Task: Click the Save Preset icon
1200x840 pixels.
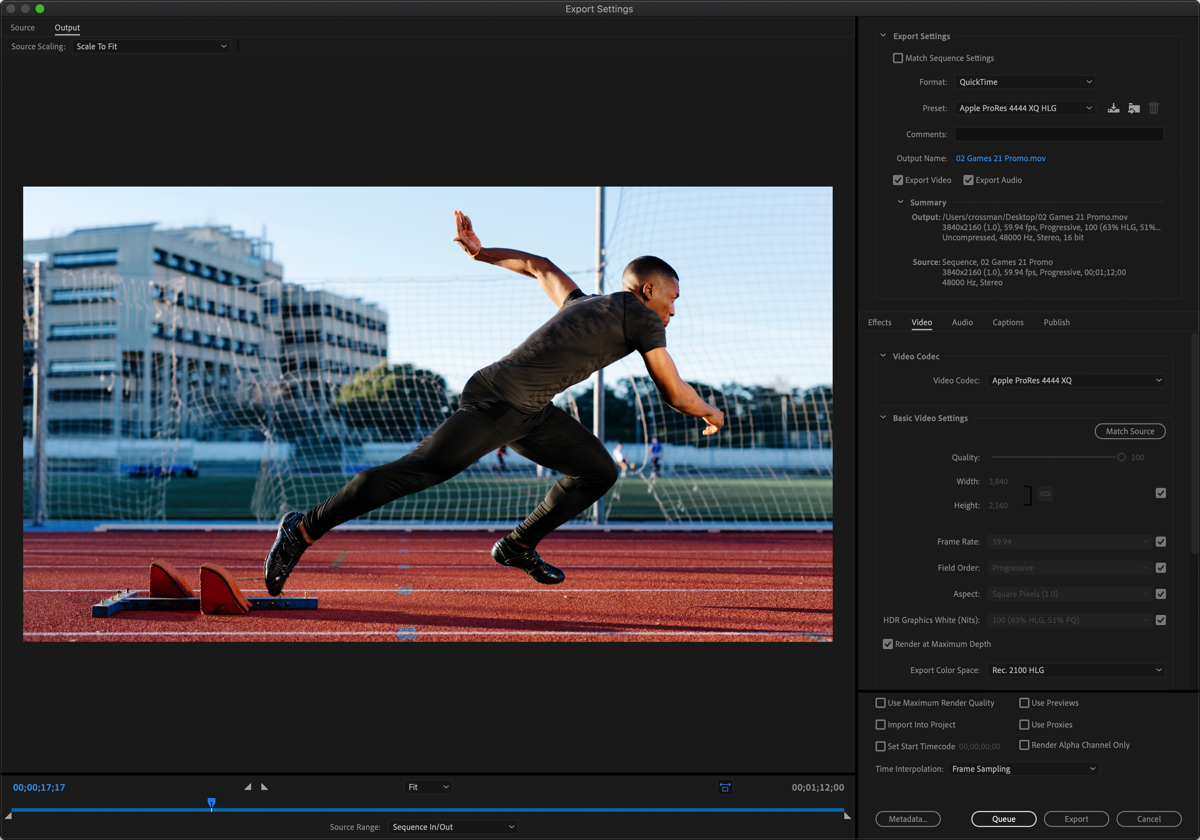Action: [x=1113, y=108]
